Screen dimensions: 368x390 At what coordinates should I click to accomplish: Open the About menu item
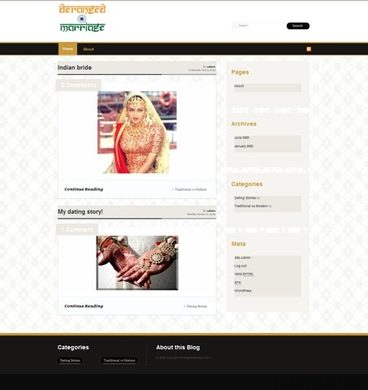tap(88, 49)
